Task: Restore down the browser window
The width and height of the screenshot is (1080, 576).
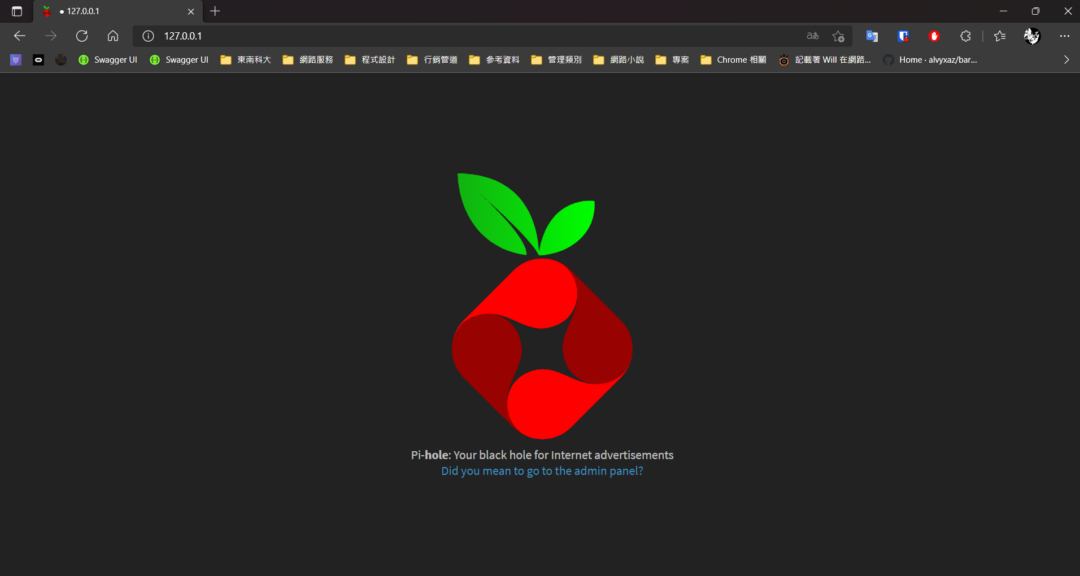Action: [x=1035, y=11]
